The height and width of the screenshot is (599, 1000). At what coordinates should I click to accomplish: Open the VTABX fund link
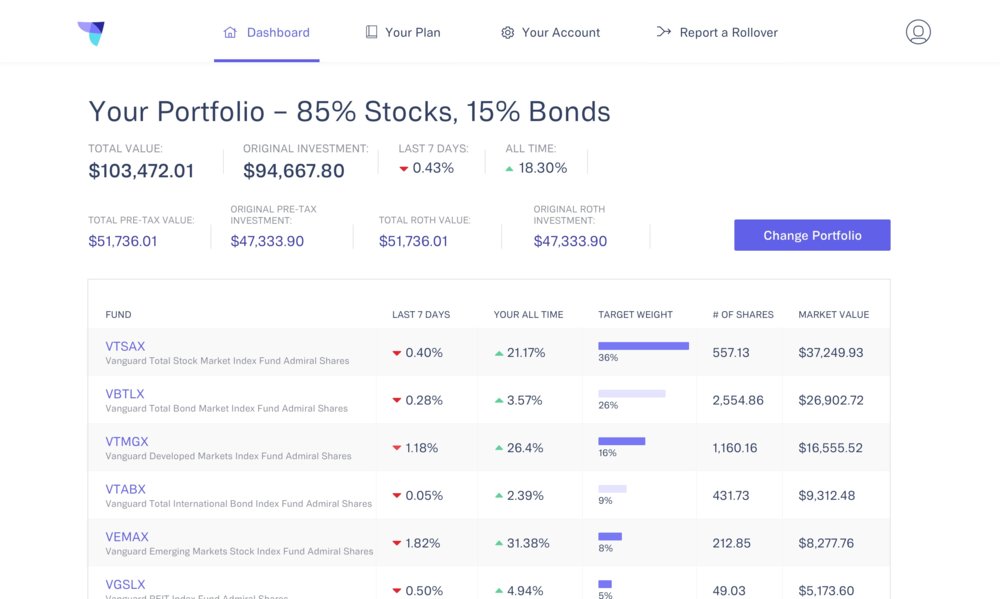tap(126, 489)
